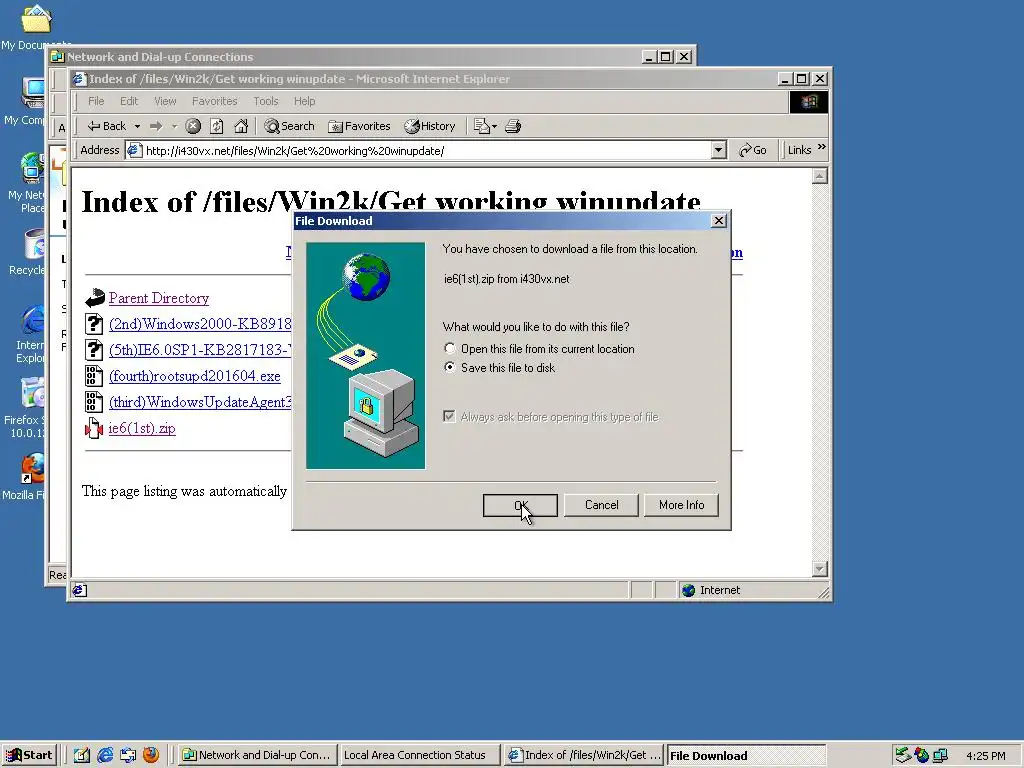Open the Forward button history dropdown arrow
Viewport: 1024px width, 768px height.
point(174,126)
